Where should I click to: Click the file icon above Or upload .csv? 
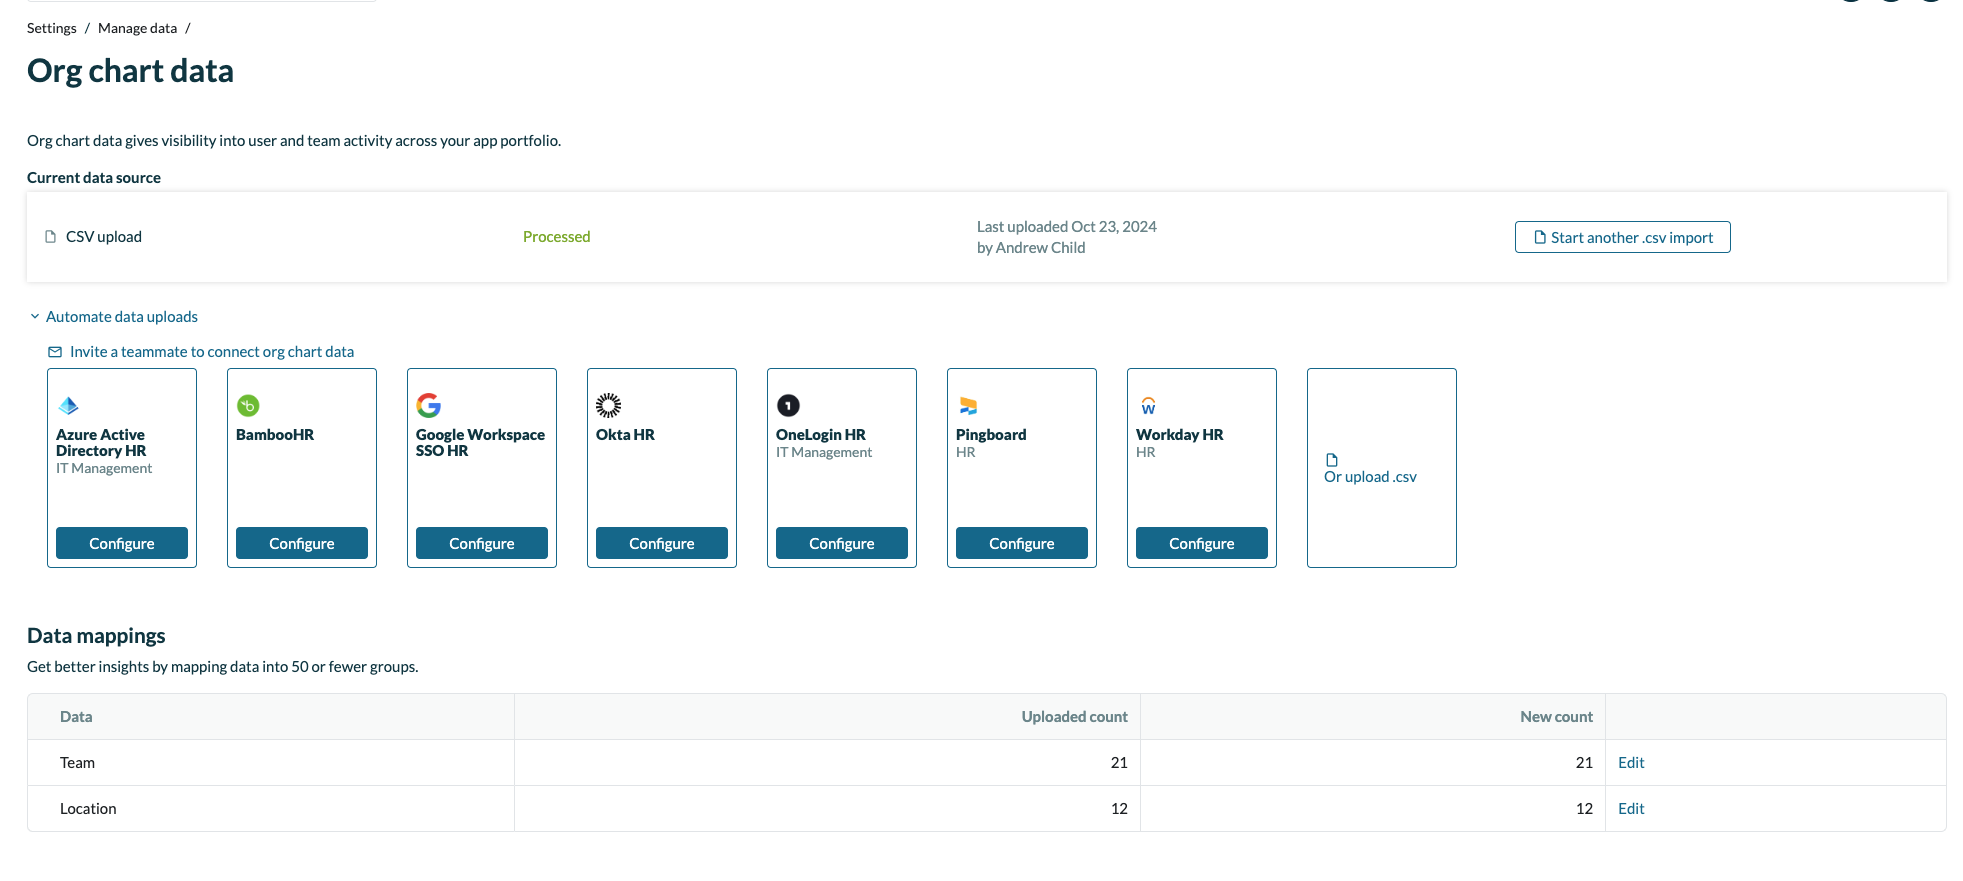1331,460
